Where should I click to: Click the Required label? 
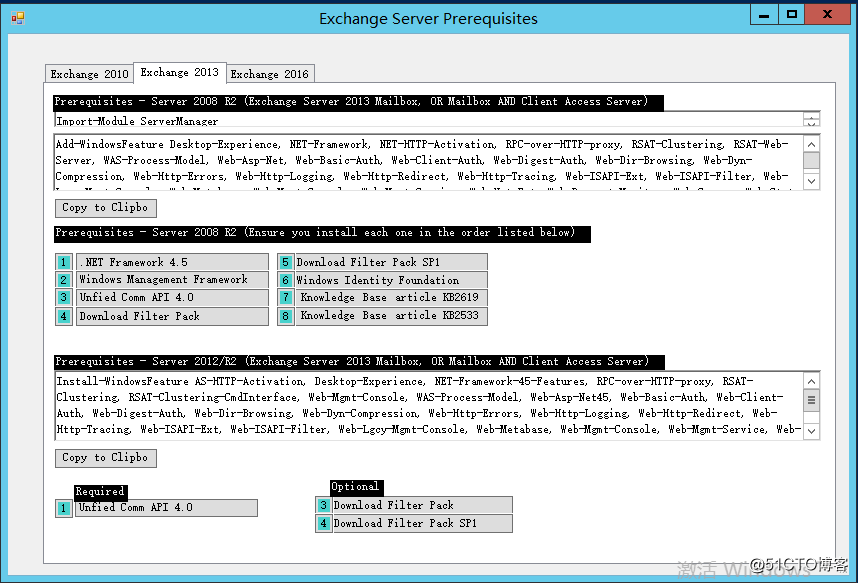pyautogui.click(x=101, y=492)
